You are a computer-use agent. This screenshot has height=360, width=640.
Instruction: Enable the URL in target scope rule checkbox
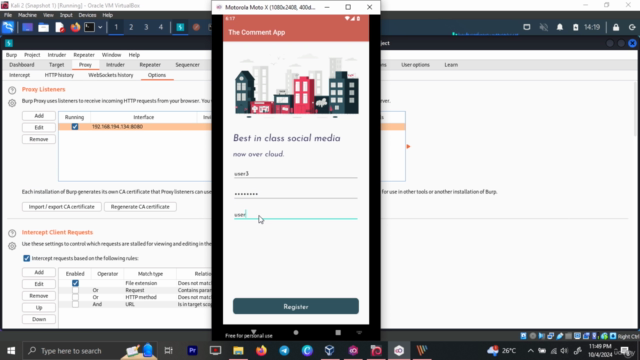75,304
